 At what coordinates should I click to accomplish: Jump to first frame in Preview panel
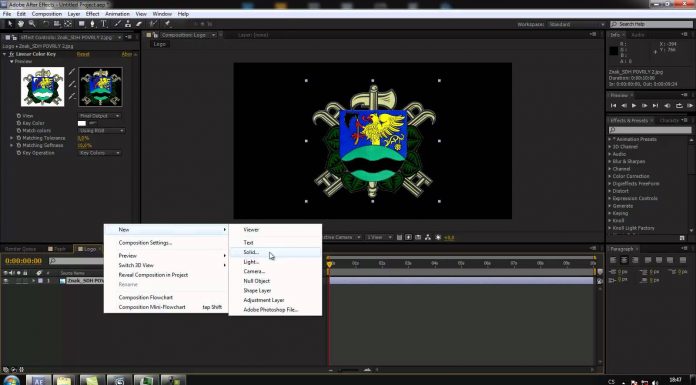[613, 106]
